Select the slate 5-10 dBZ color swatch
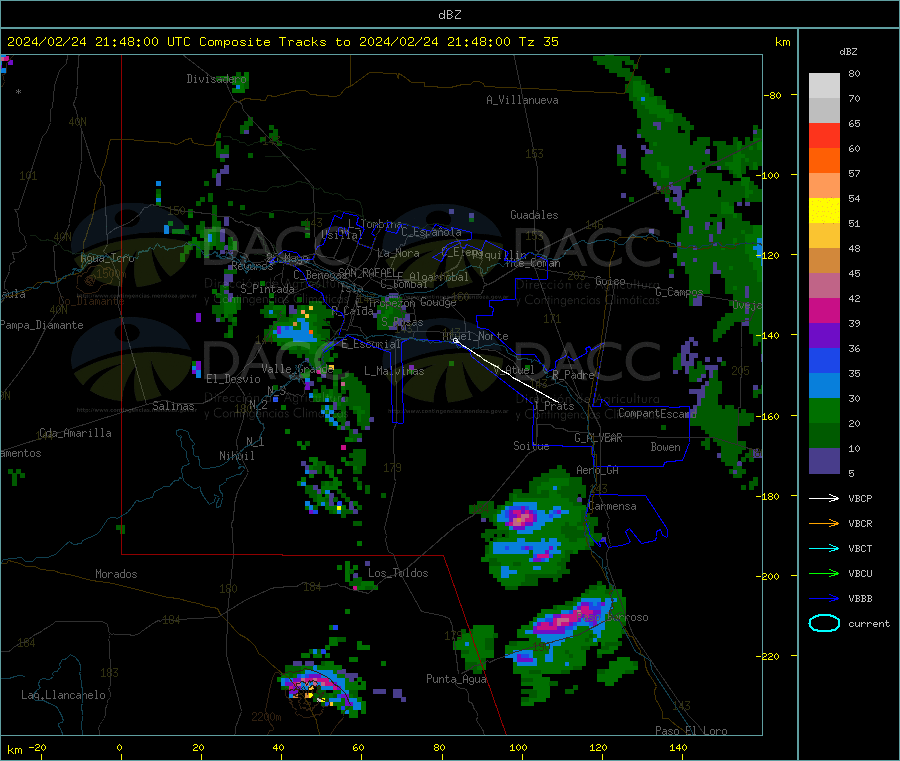The height and width of the screenshot is (761, 900). [824, 460]
